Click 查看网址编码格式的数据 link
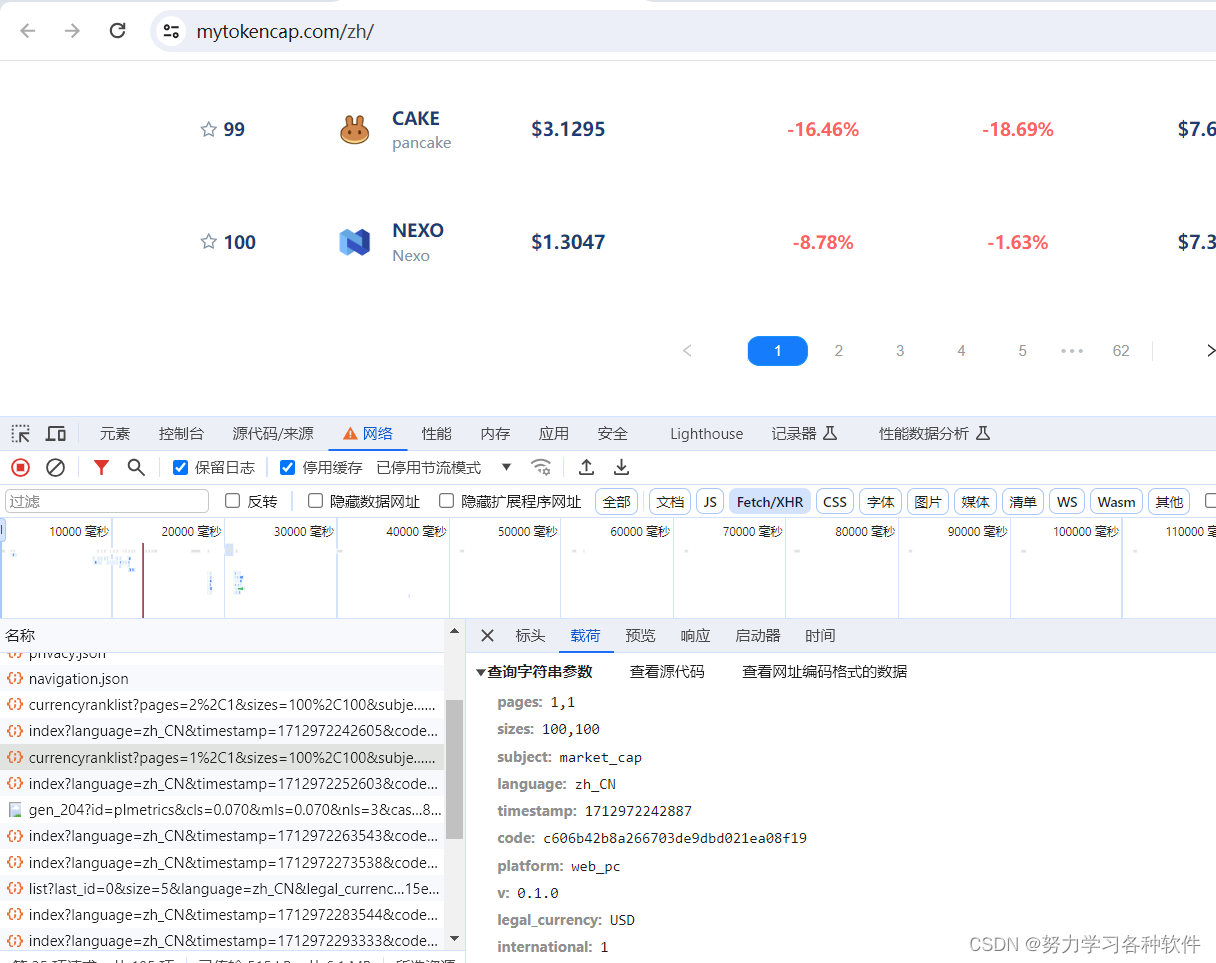Viewport: 1216px width, 963px height. tap(825, 672)
